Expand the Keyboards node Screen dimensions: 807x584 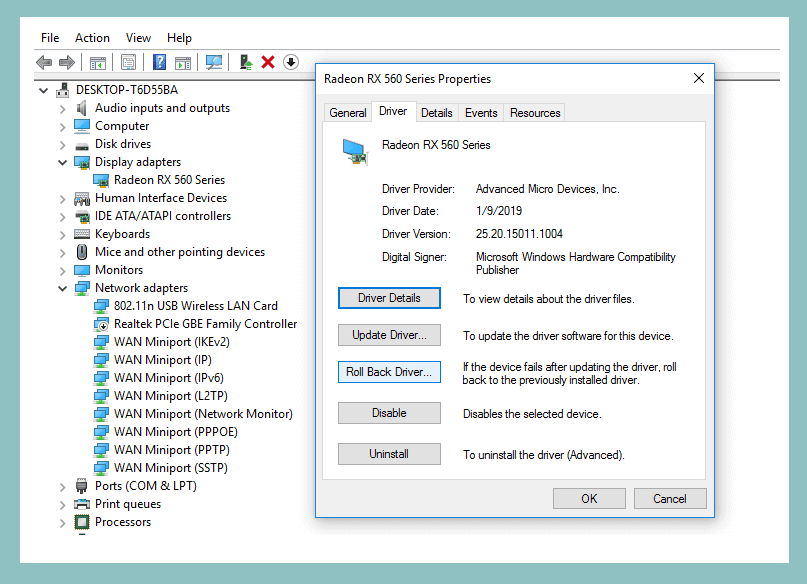62,235
